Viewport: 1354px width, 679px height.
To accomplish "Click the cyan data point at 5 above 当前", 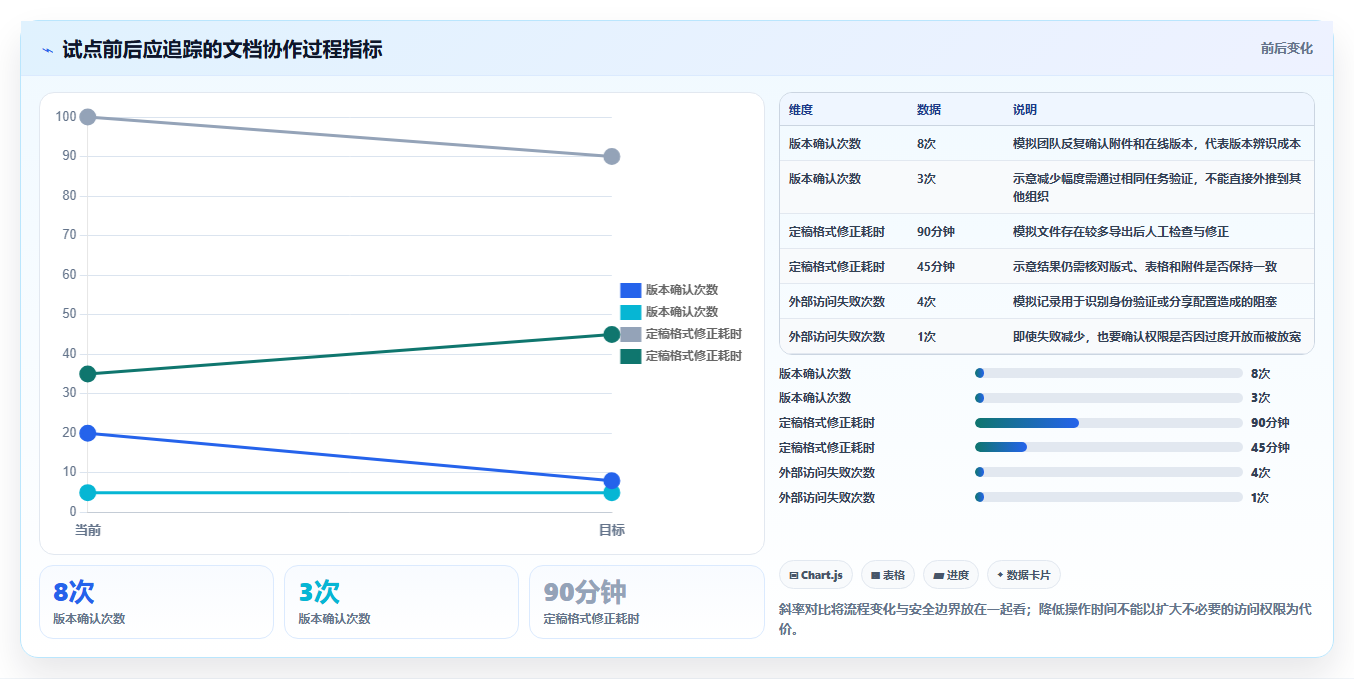I will [x=88, y=492].
